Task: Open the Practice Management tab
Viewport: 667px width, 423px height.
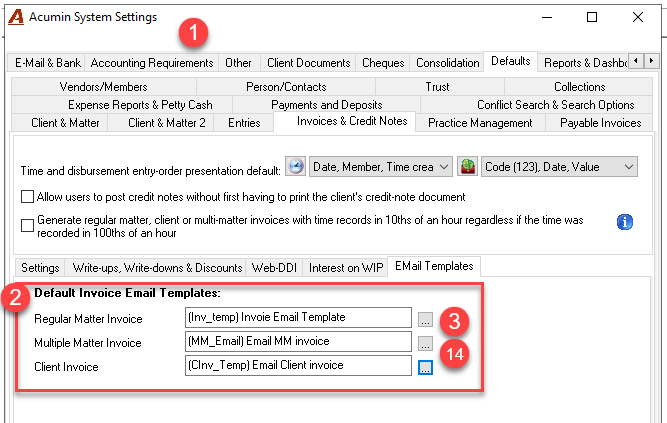Action: [x=480, y=123]
